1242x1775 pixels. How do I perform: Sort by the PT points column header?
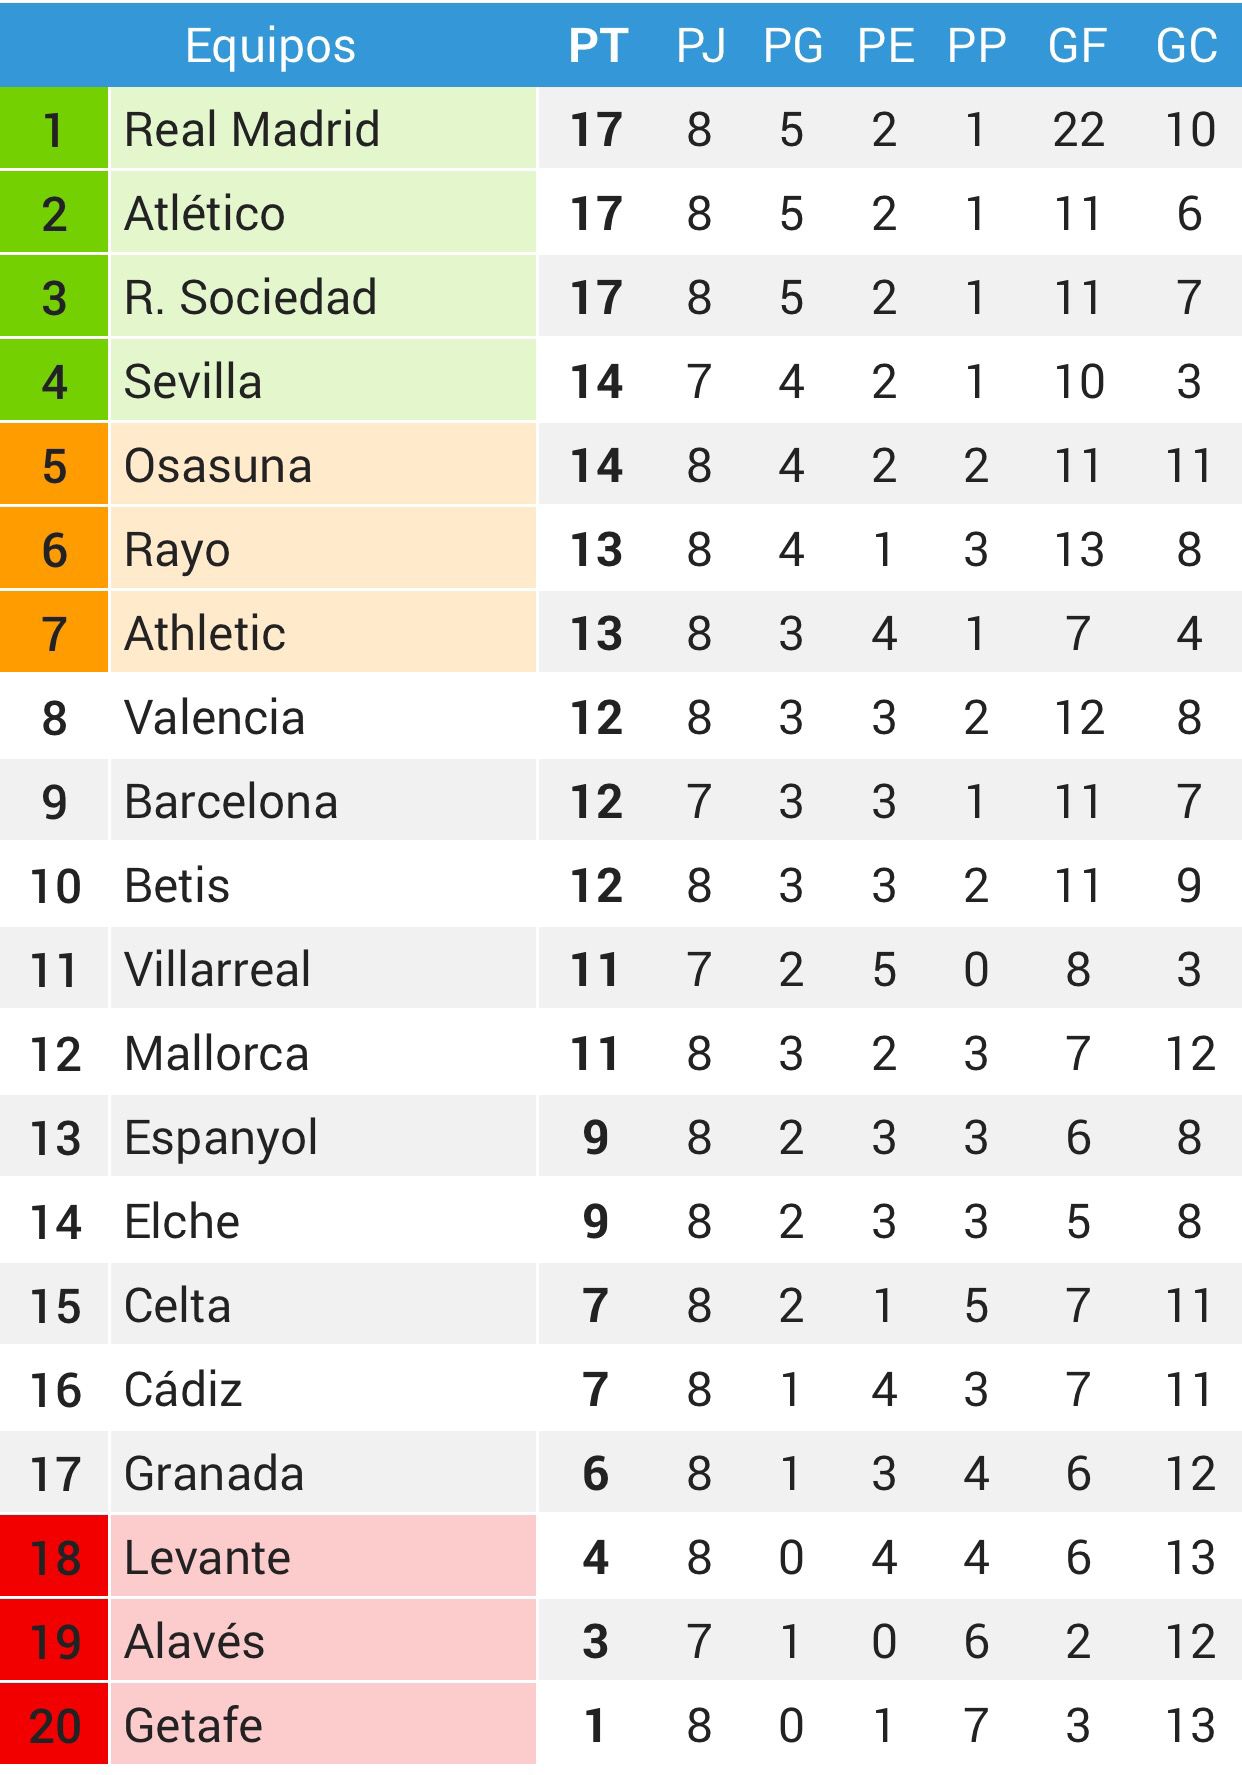pos(598,46)
